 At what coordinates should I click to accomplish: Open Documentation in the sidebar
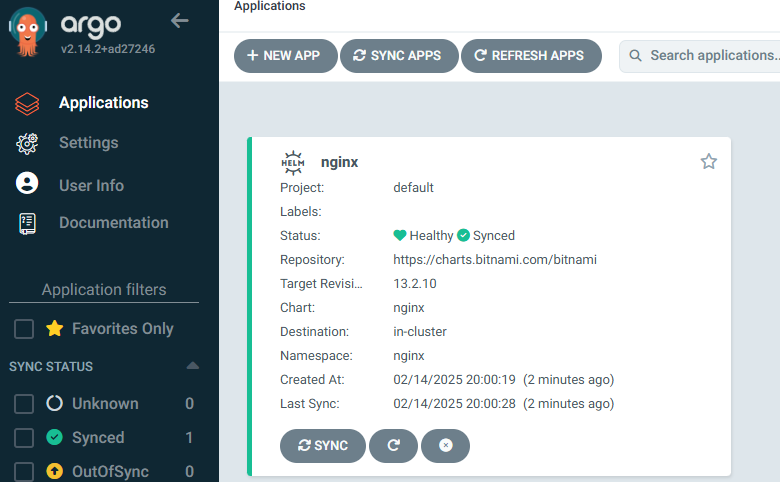[x=113, y=222]
